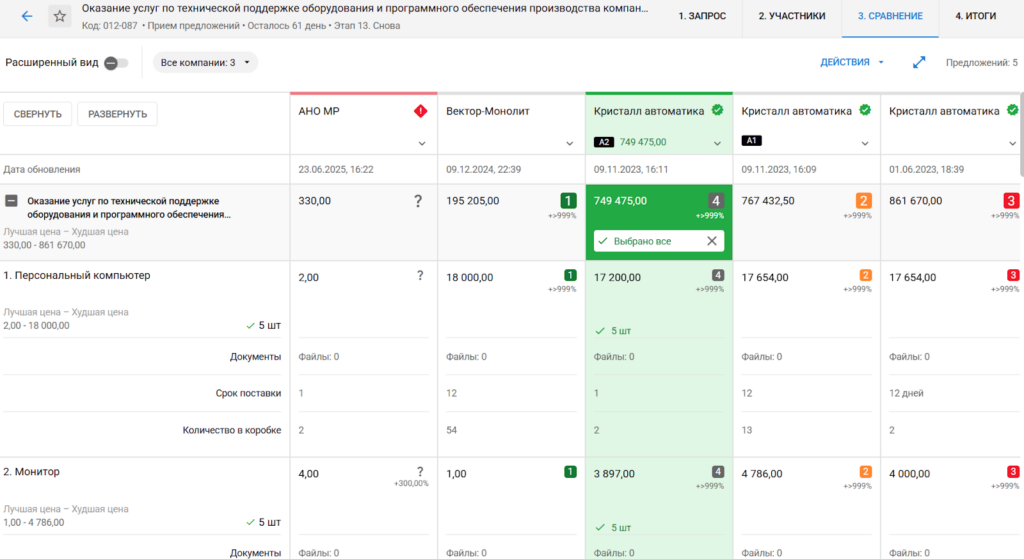
Task: Click the back arrow icon
Action: click(x=27, y=17)
